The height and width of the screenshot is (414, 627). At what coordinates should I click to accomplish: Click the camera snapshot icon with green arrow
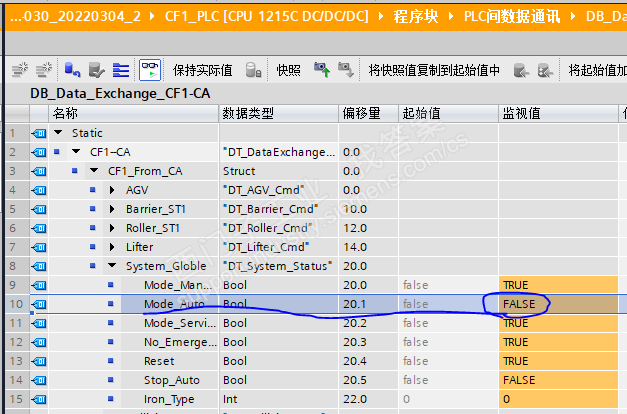coord(322,70)
